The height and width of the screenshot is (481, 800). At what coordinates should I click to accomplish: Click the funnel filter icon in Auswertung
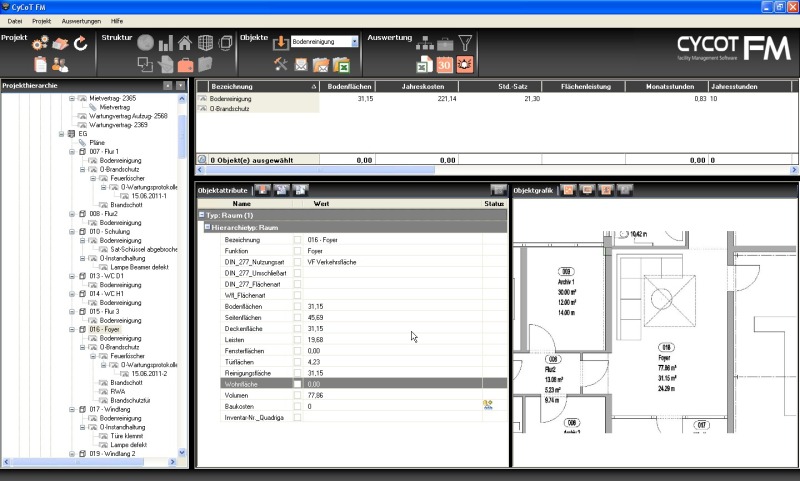(x=465, y=43)
